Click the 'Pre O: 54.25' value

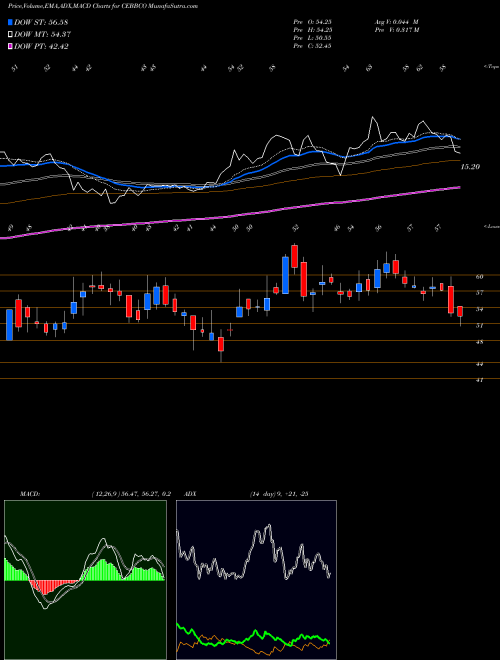click(312, 22)
